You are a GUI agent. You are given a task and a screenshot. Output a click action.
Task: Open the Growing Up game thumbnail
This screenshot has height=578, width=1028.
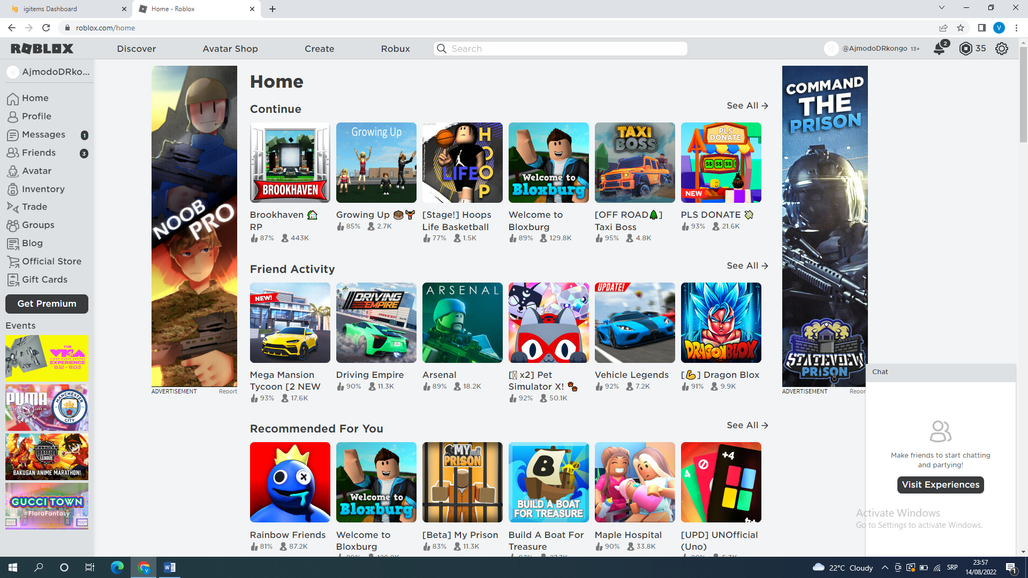[376, 163]
